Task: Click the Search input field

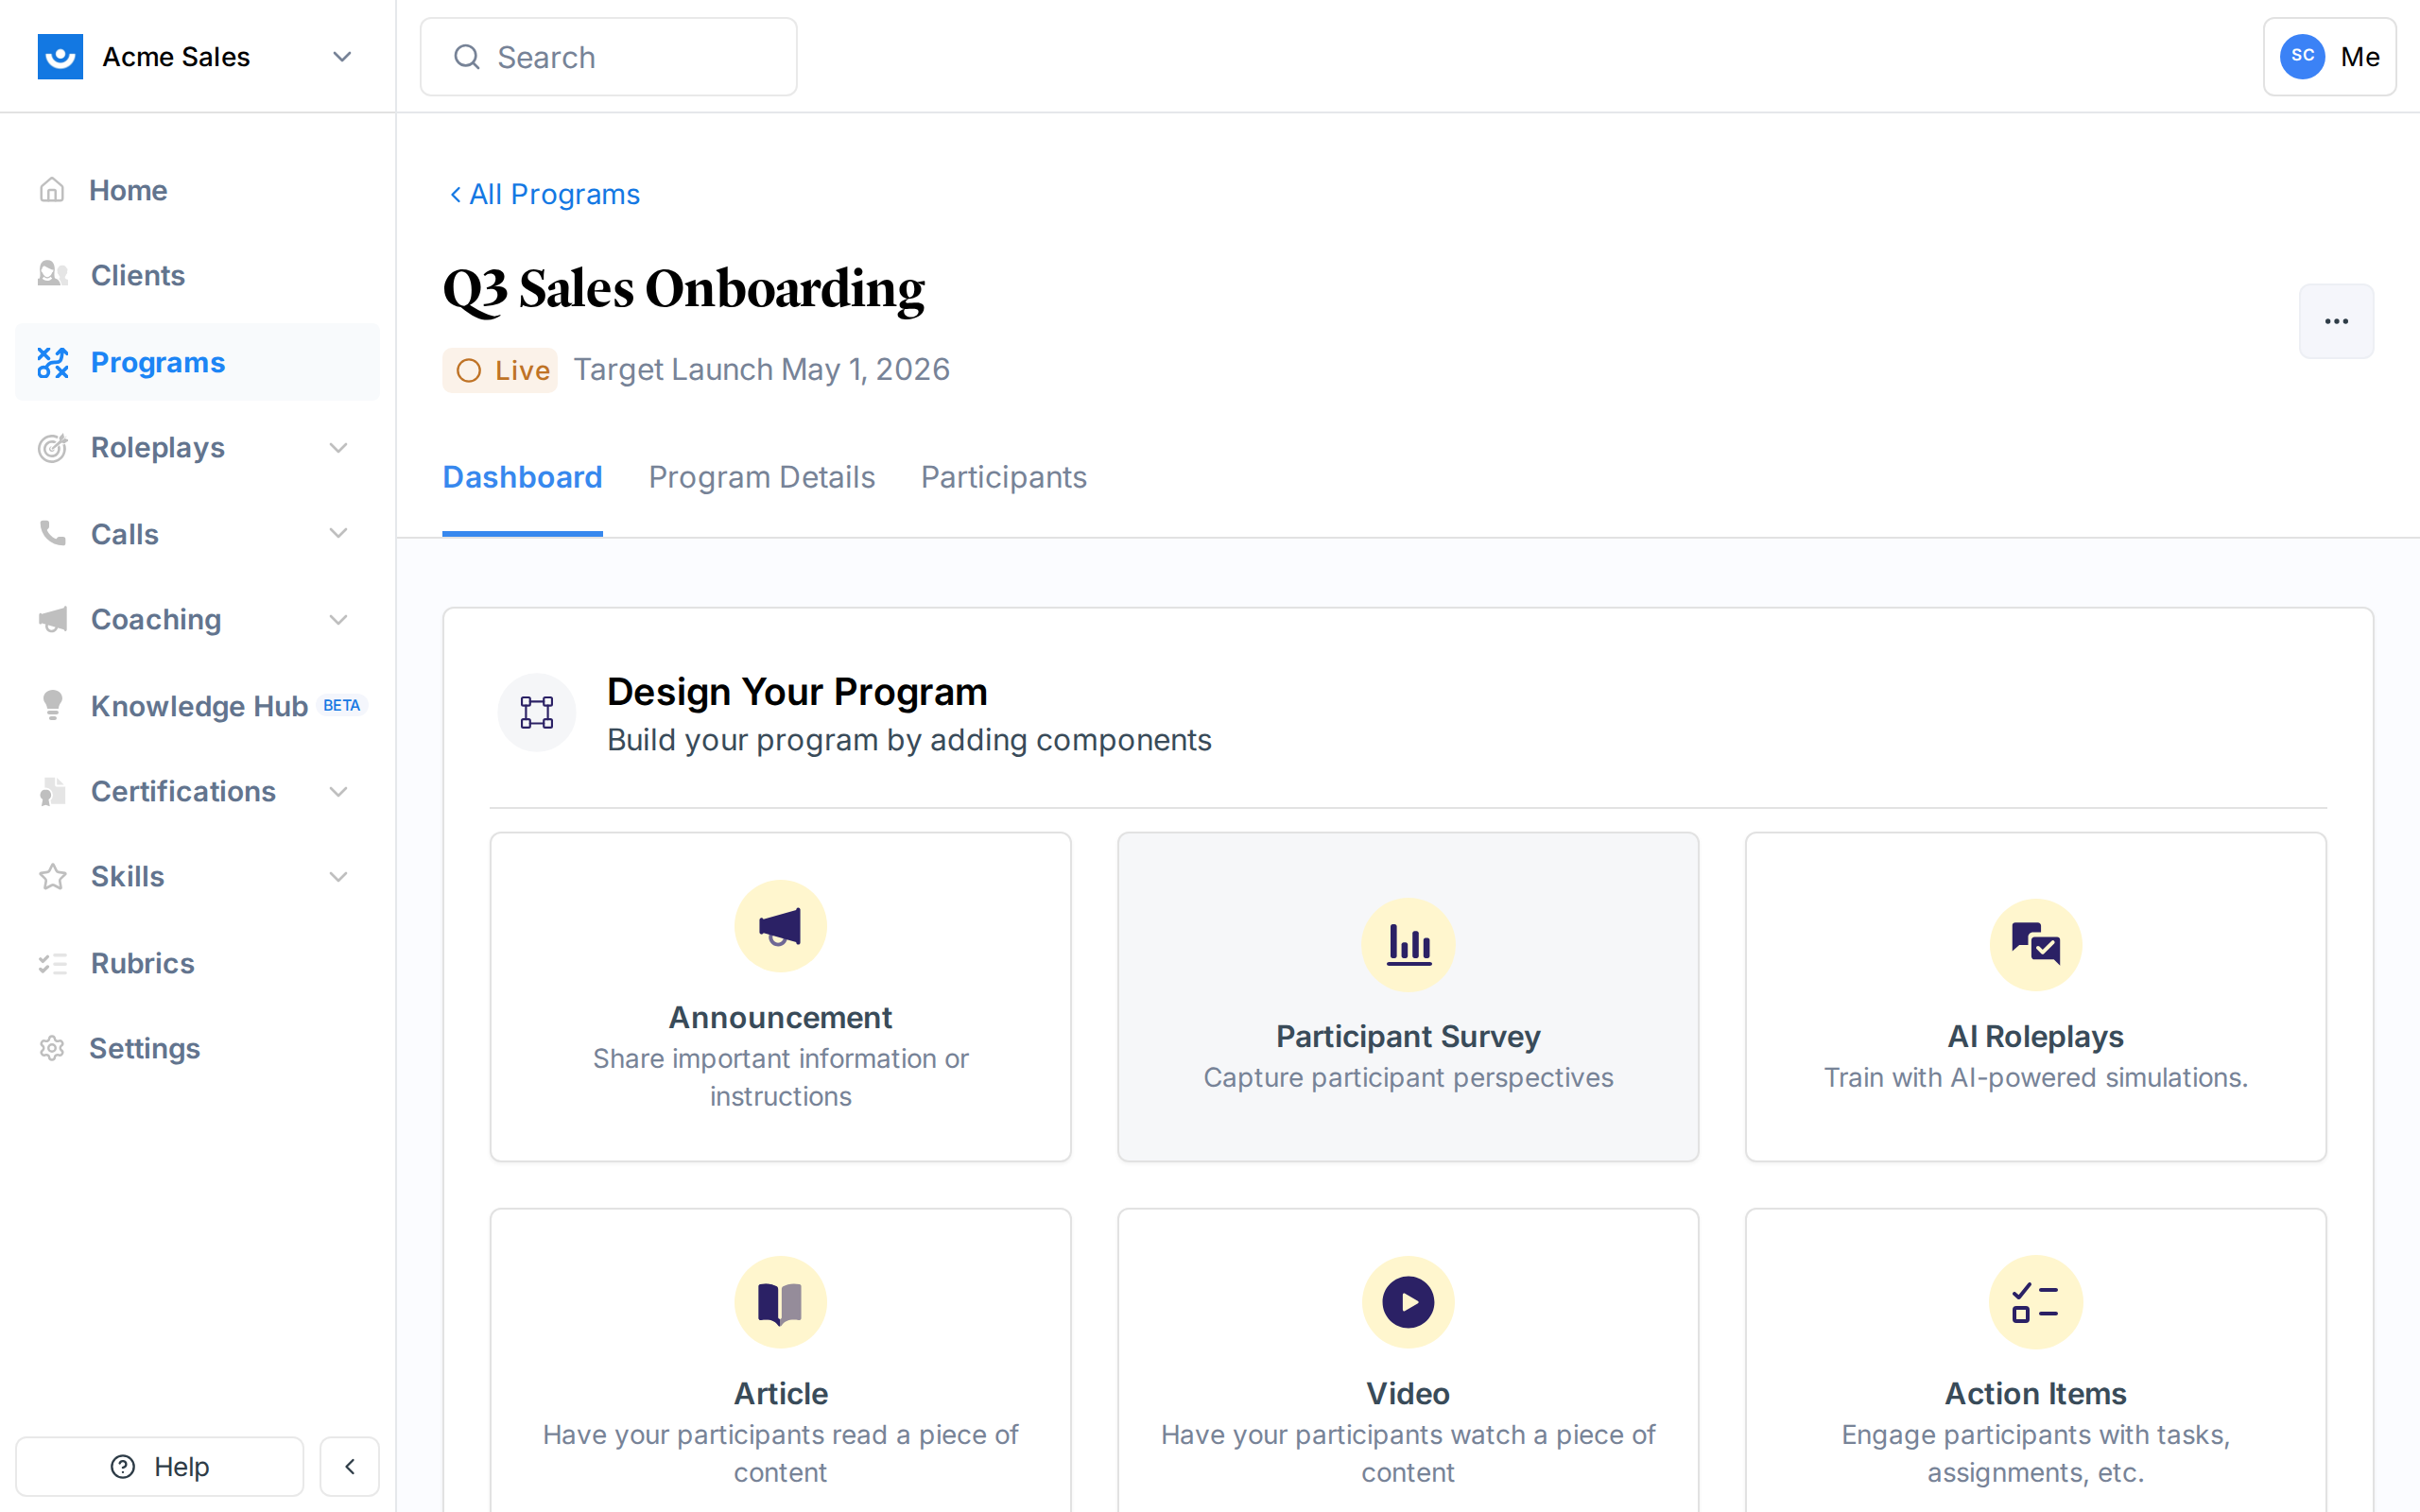Action: (608, 57)
